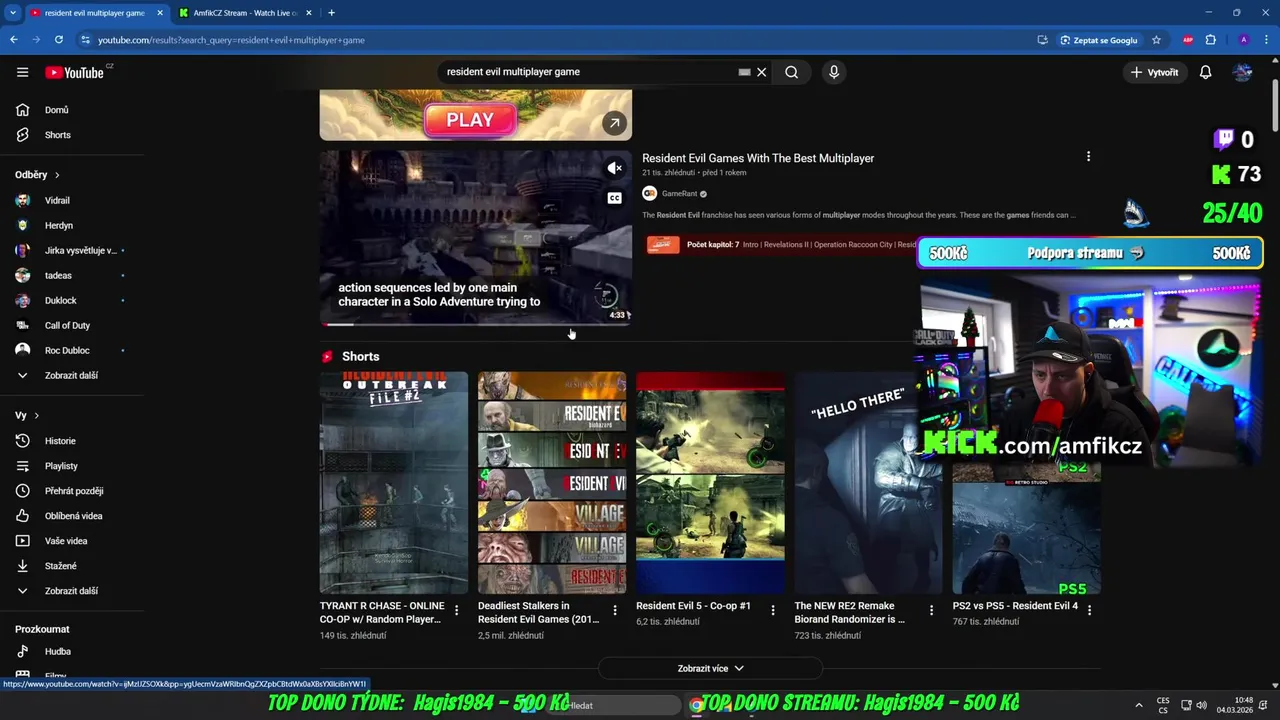
Task: Seek in the preview video progress bar
Action: tap(476, 324)
